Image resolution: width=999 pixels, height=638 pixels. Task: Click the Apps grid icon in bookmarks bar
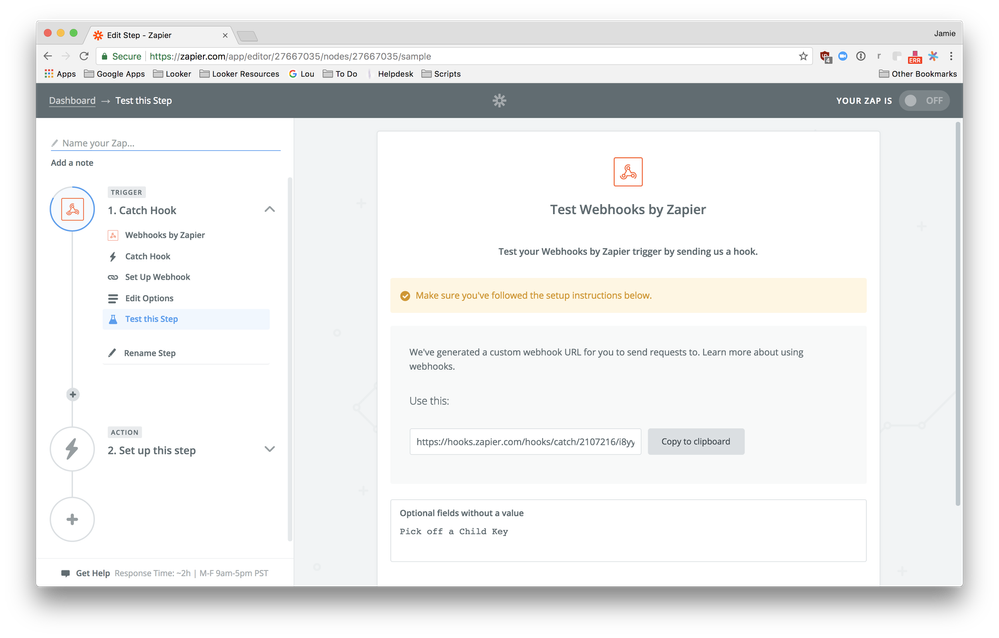pyautogui.click(x=49, y=74)
